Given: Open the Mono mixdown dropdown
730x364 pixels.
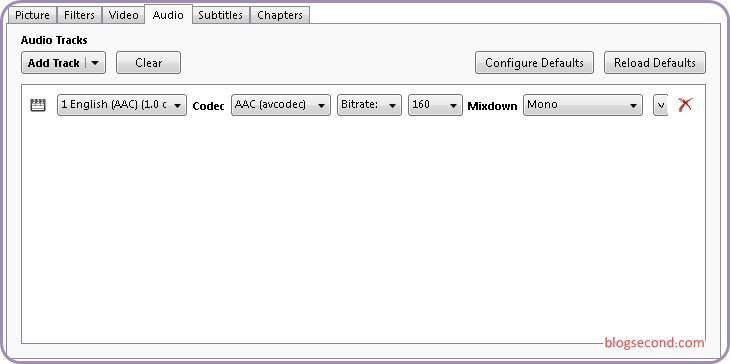Looking at the screenshot, I should pos(583,105).
